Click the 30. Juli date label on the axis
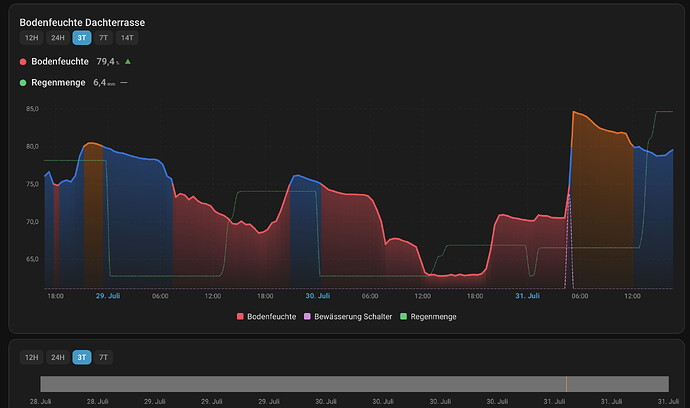 coord(318,296)
